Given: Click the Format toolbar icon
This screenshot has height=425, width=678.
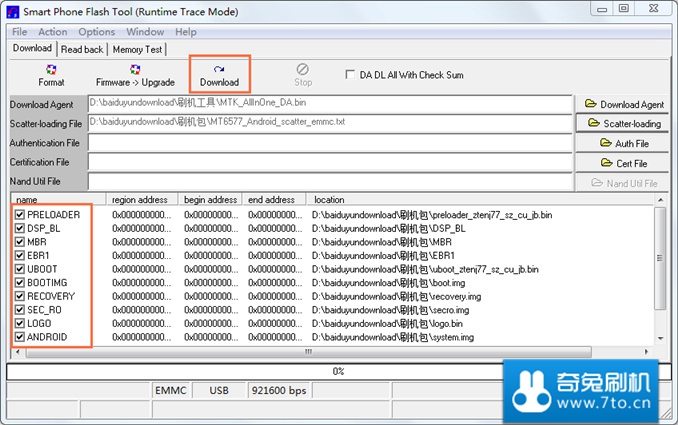Looking at the screenshot, I should [51, 75].
